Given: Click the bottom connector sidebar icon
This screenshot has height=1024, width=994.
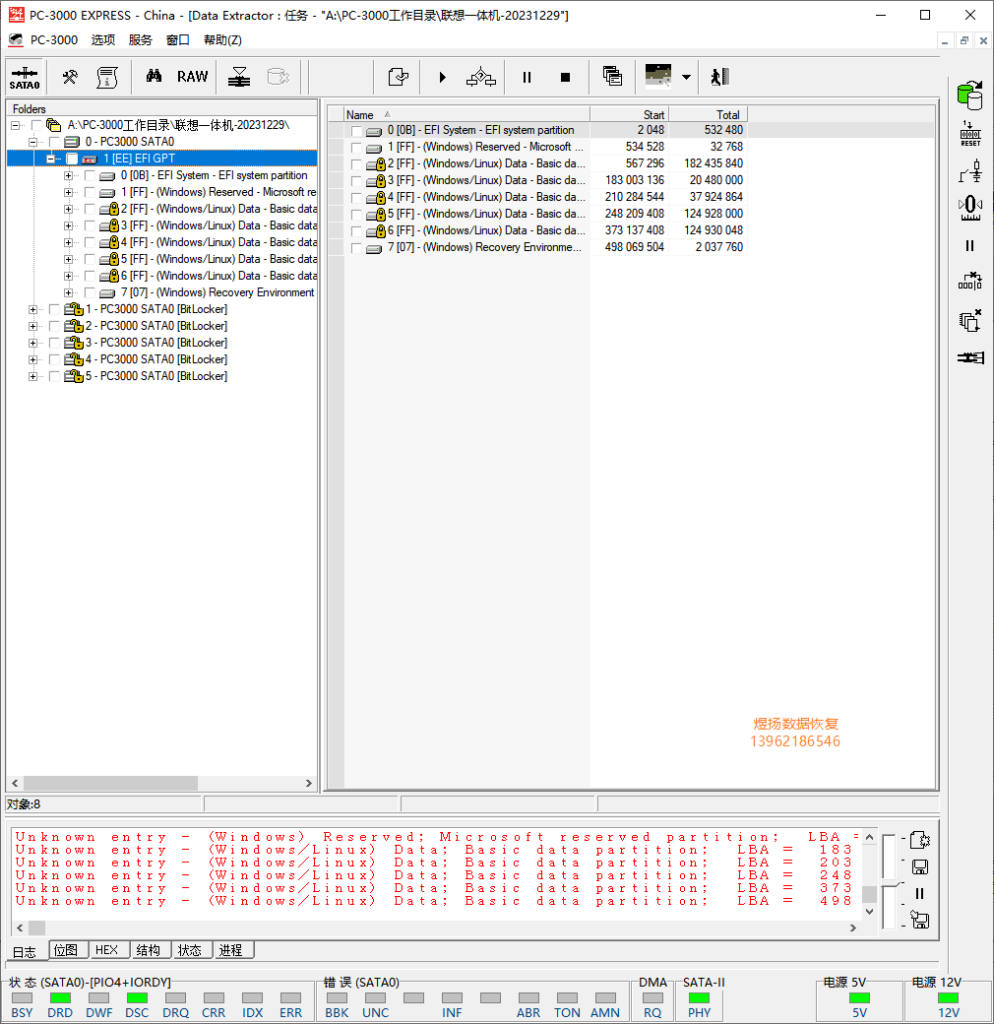Looking at the screenshot, I should point(970,357).
